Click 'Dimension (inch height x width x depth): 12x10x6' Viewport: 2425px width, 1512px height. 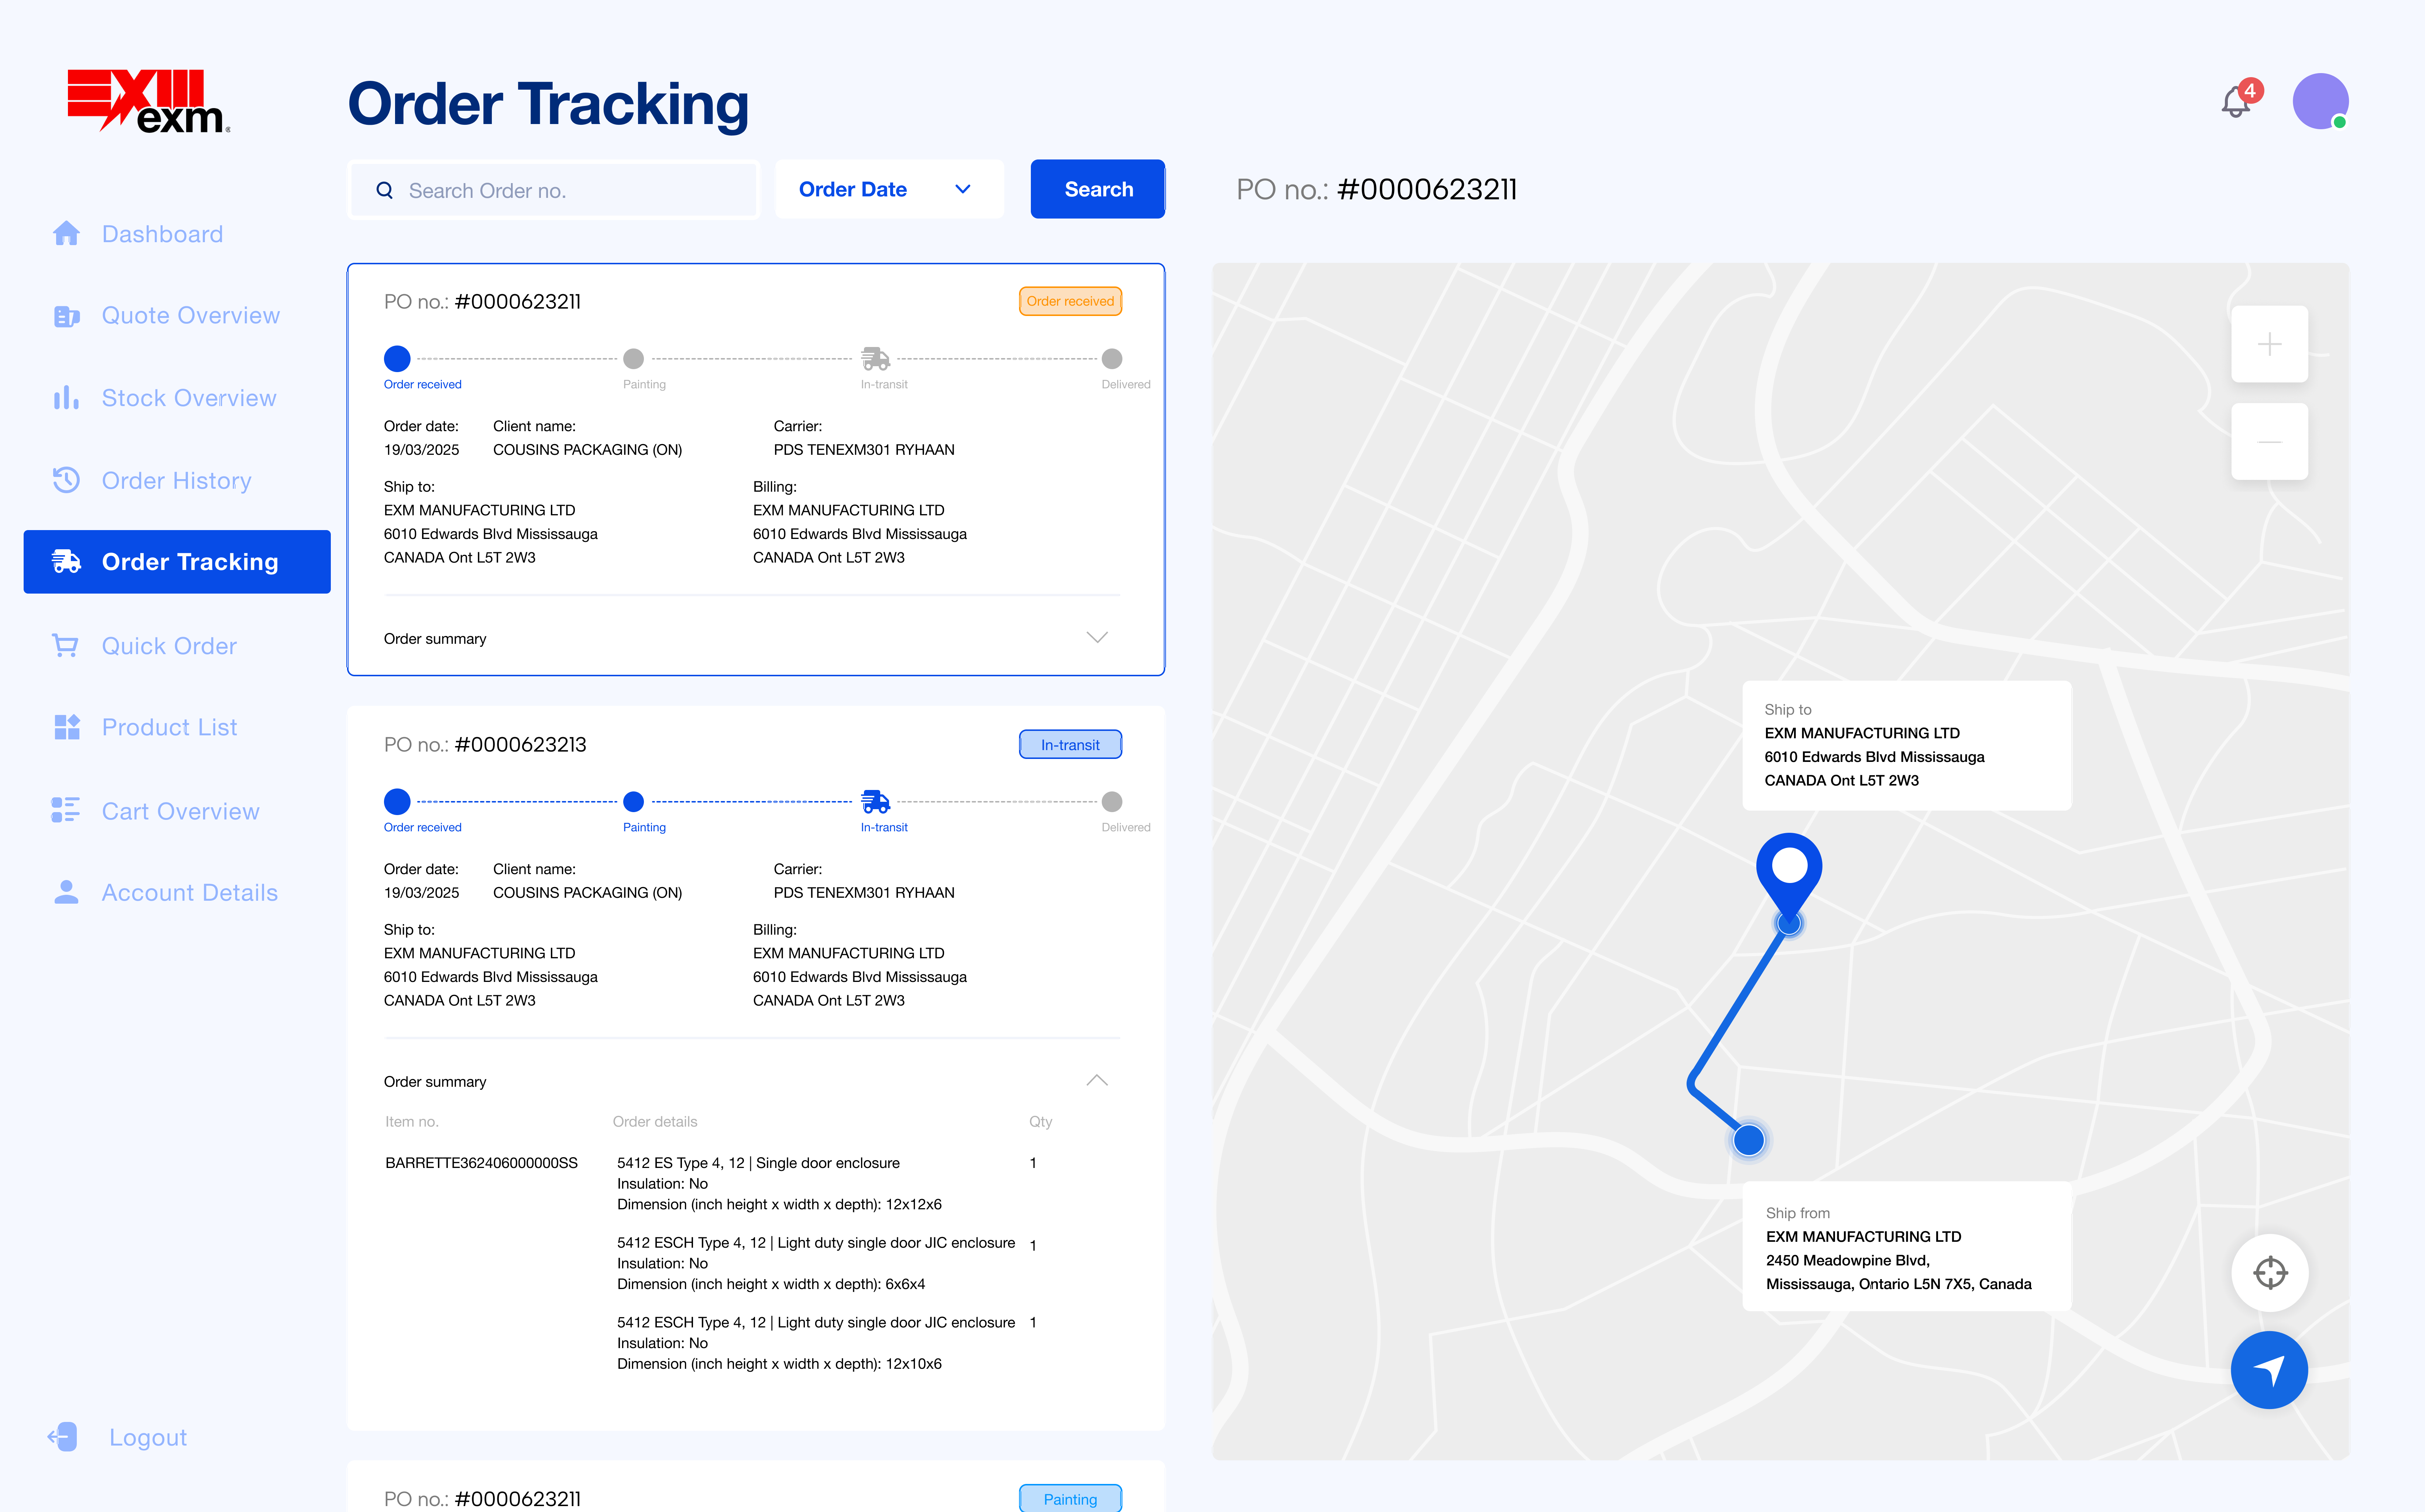click(x=779, y=1364)
